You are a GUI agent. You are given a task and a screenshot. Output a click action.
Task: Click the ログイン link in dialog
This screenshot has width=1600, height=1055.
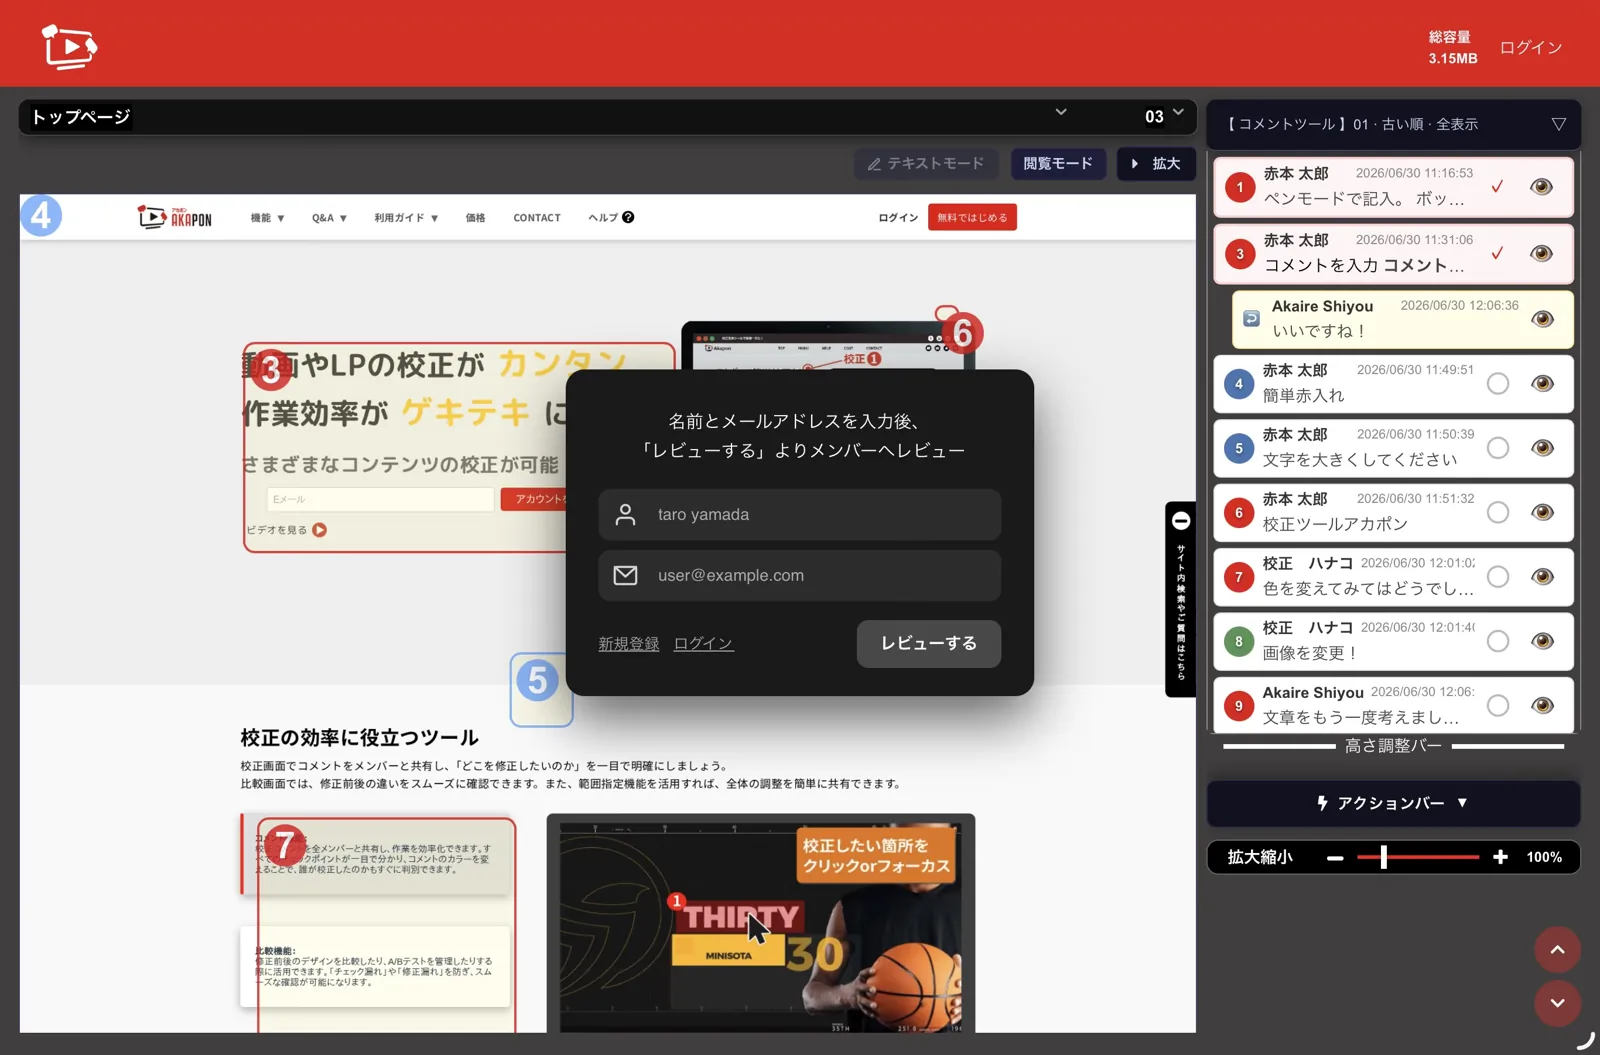(703, 643)
